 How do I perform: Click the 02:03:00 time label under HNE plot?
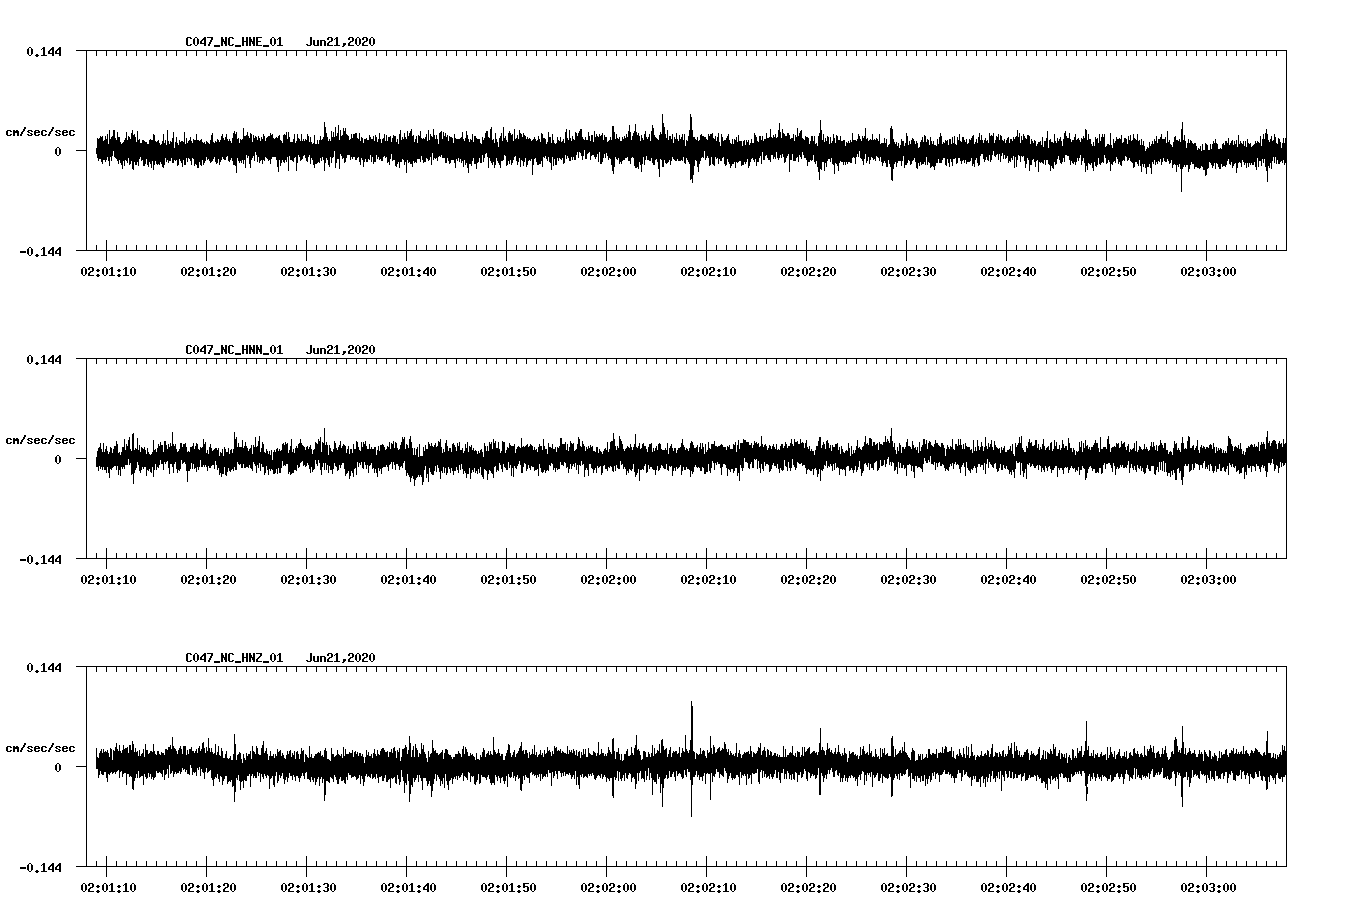1208,272
